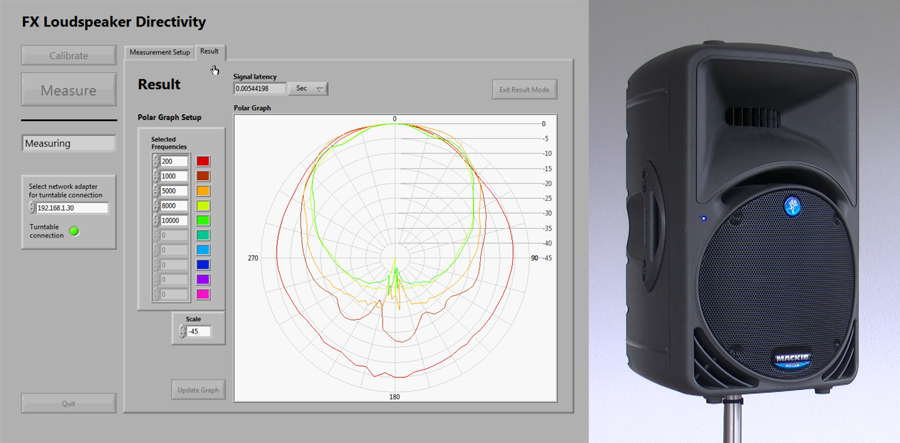This screenshot has height=443, width=900.
Task: Adjust the Scale stepper arrows
Action: [181, 331]
